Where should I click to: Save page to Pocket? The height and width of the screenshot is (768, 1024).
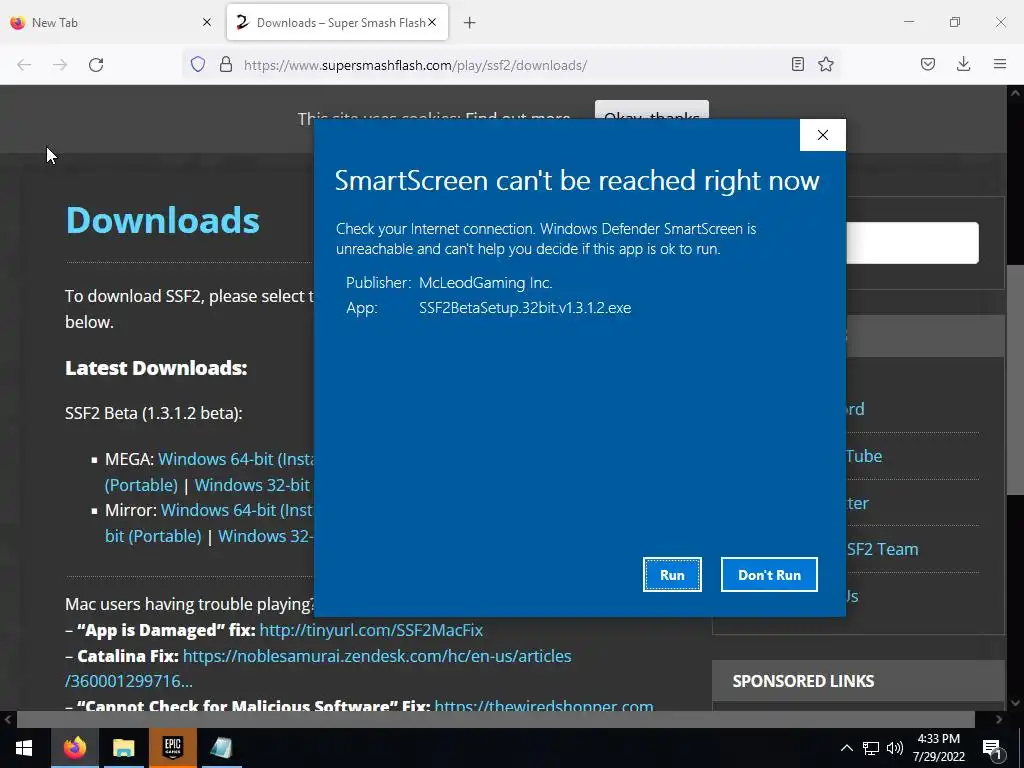tap(928, 64)
